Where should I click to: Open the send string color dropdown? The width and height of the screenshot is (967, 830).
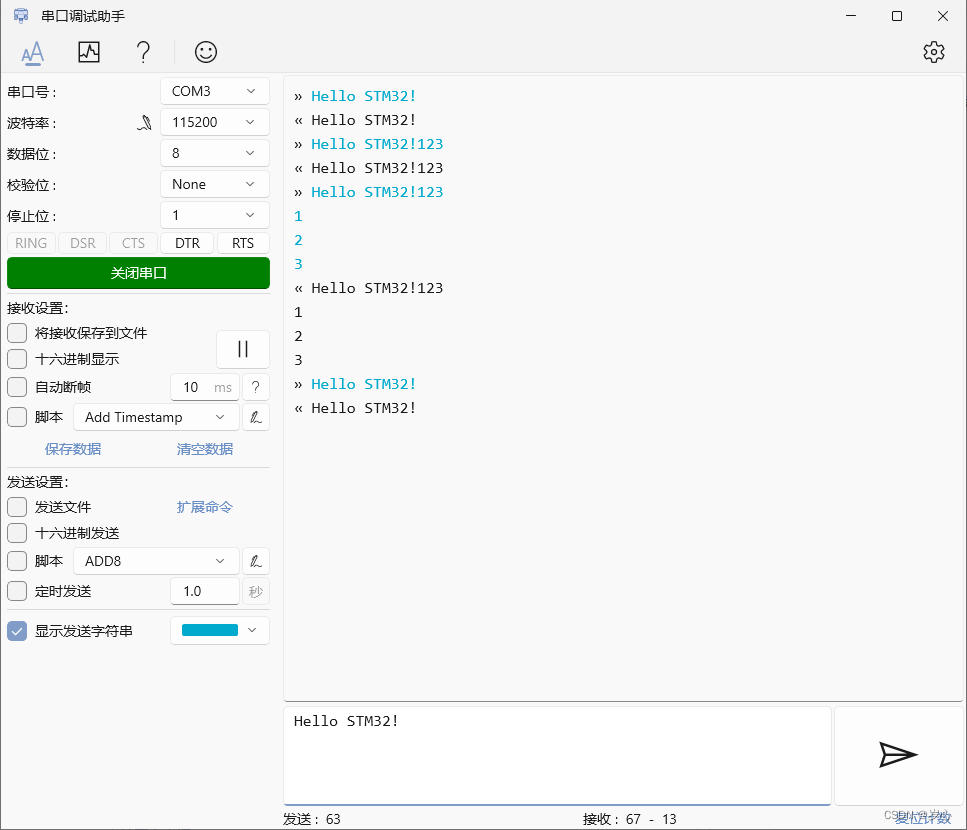tap(220, 630)
